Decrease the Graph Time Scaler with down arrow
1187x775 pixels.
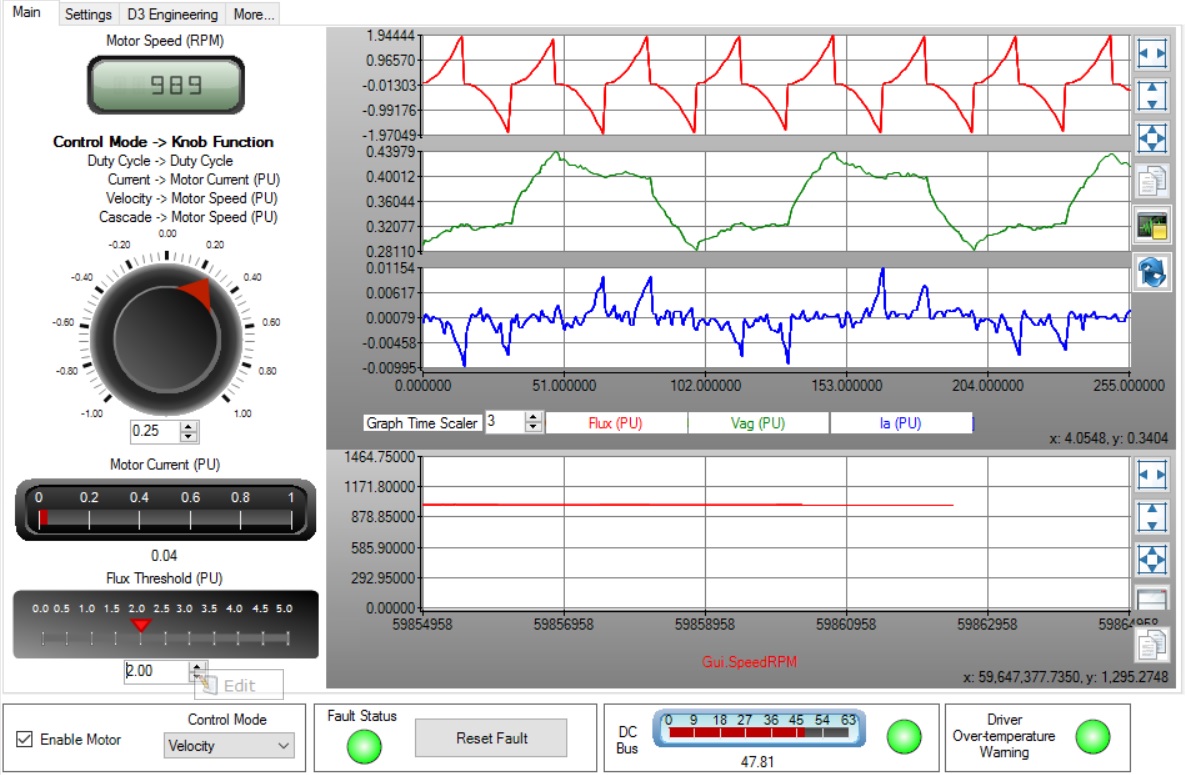[x=533, y=427]
